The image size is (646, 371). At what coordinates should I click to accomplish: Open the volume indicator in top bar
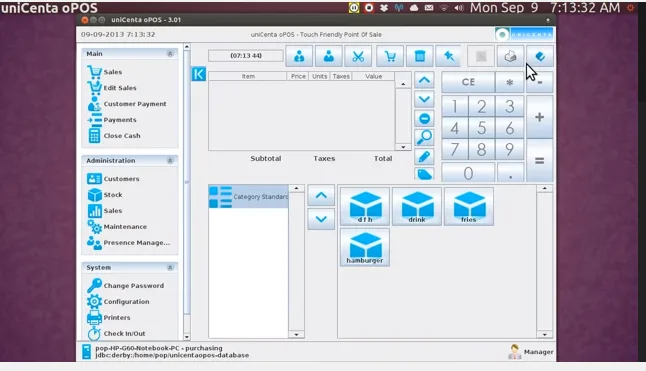click(459, 8)
